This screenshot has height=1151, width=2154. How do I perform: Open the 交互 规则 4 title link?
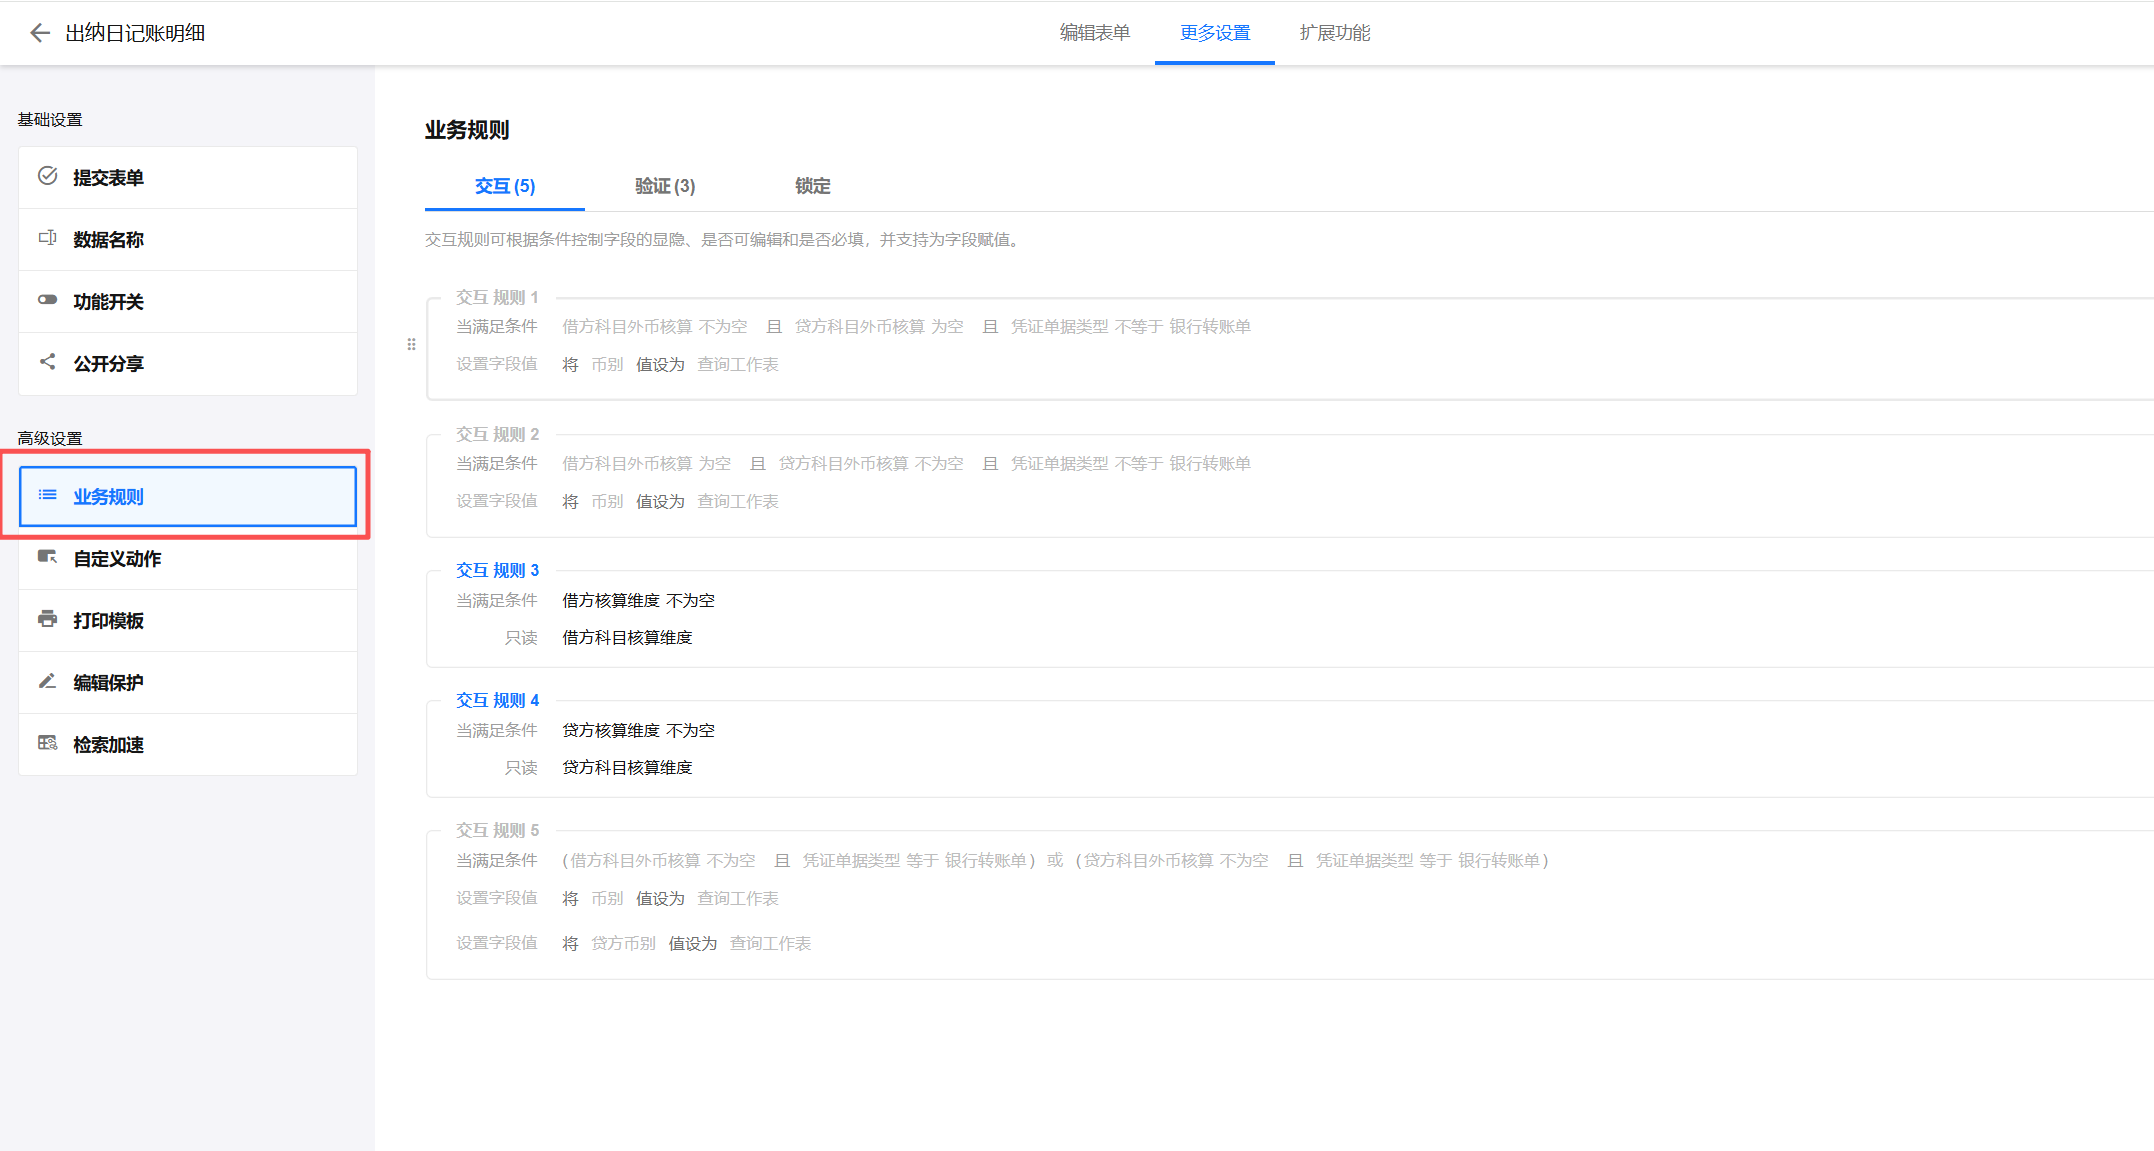click(497, 700)
